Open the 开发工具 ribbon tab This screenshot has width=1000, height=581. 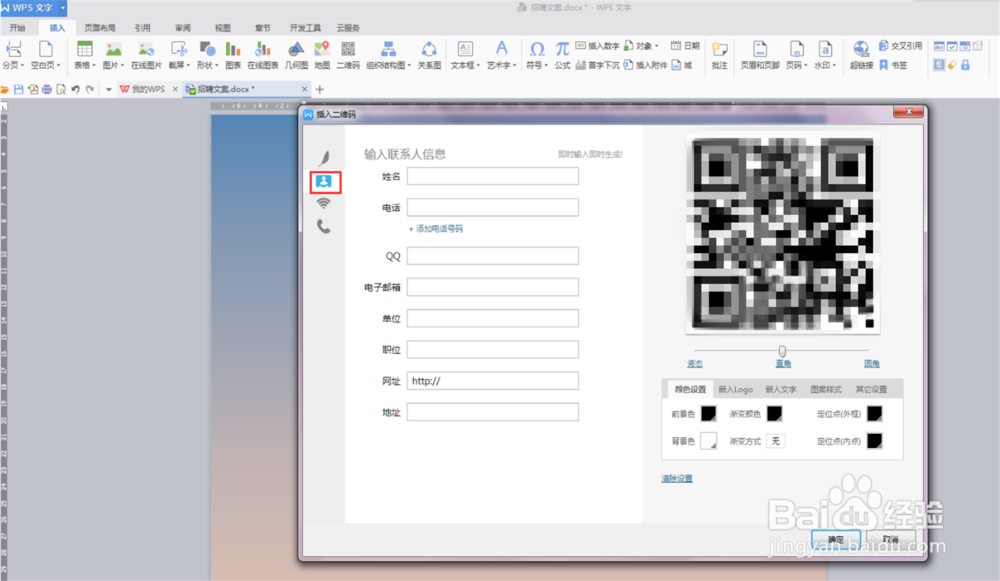coord(305,28)
